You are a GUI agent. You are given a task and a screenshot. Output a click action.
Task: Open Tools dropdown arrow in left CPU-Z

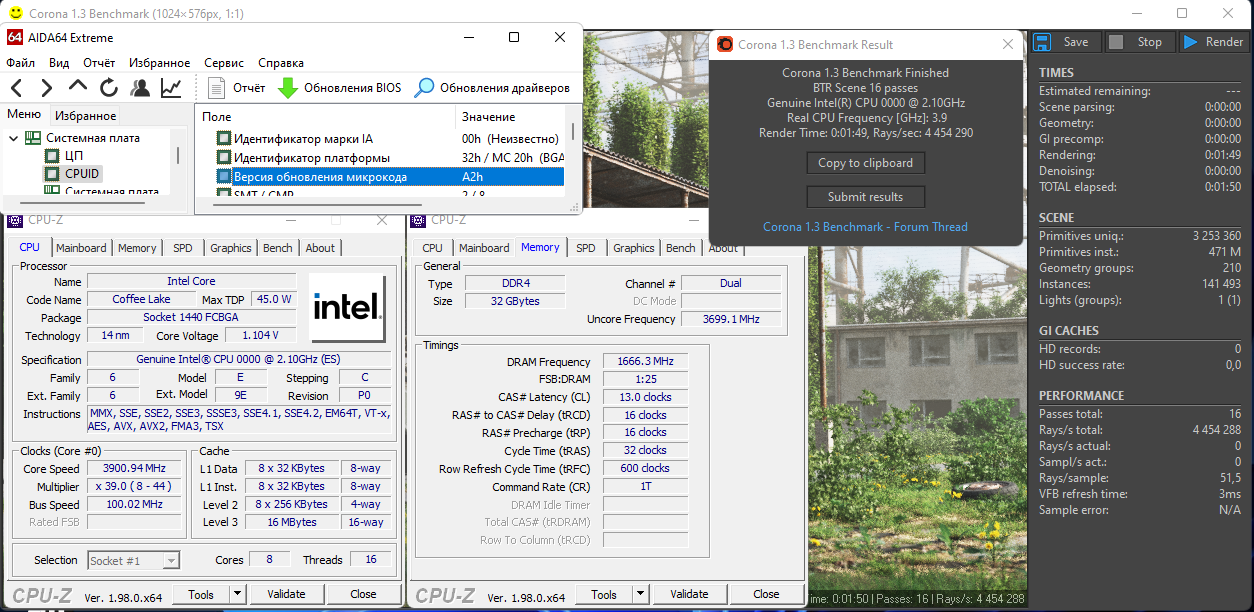point(237,594)
